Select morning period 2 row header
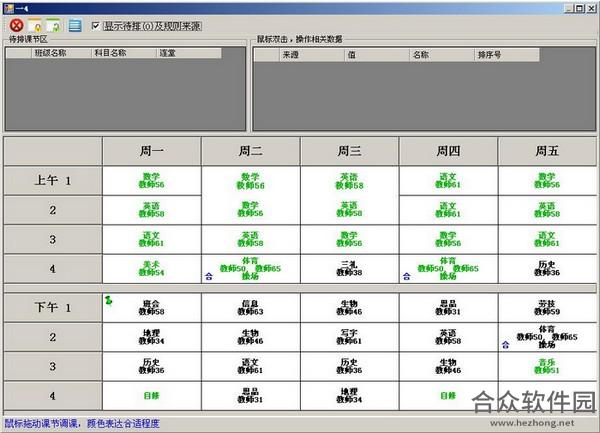Screen dimensions: 600x433 tap(53, 210)
